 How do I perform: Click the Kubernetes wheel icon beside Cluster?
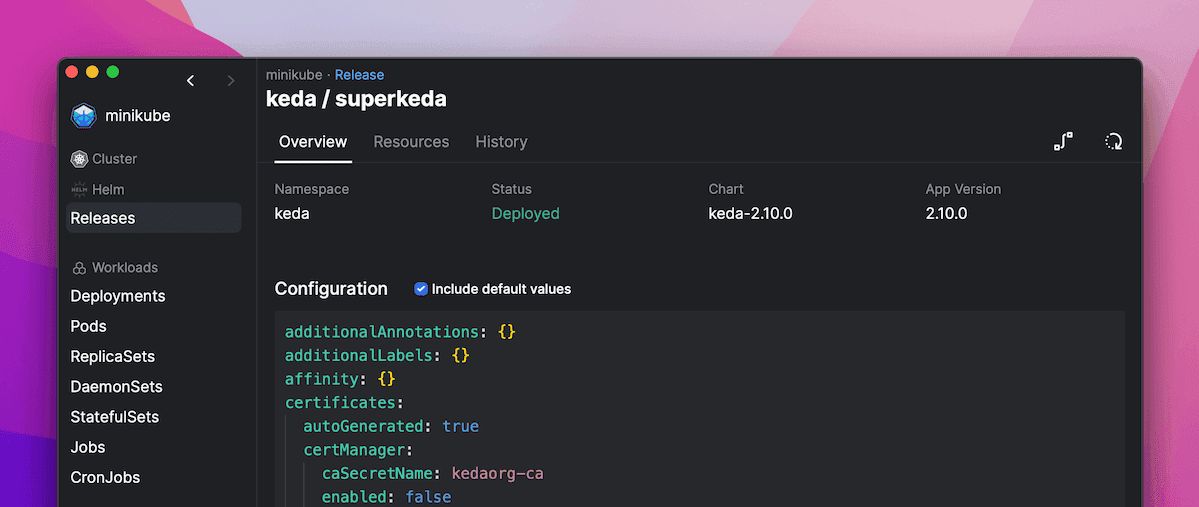(x=79, y=159)
